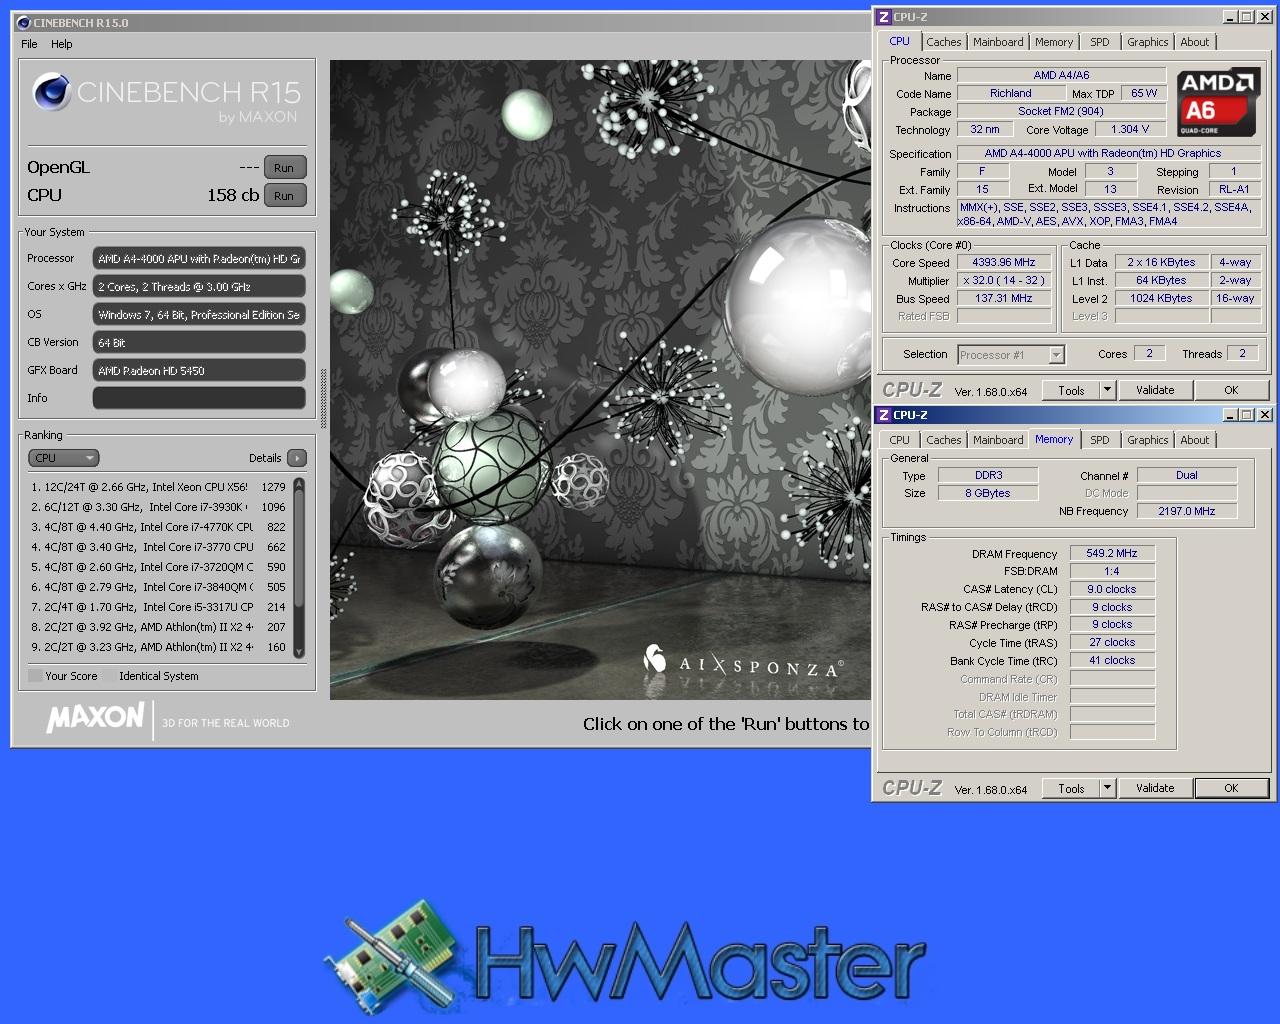Click Bus Speed value 137.31 MHz

coord(1004,298)
